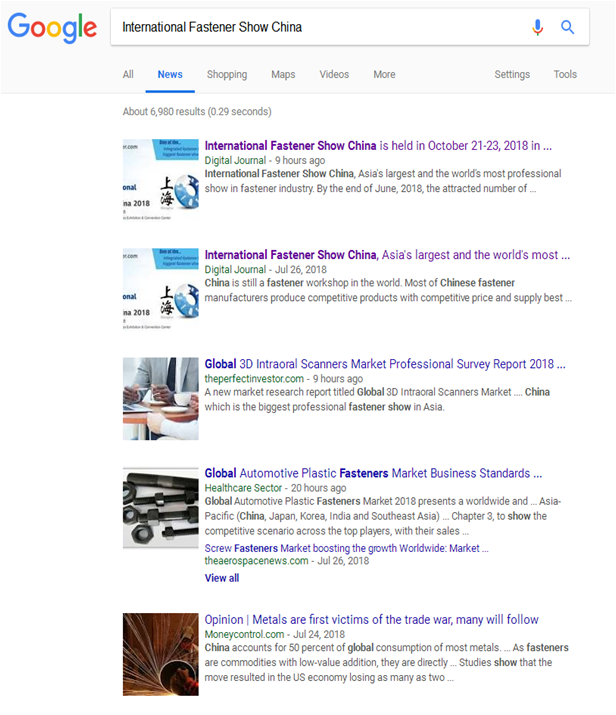Click the microphone voice search icon
616x715 pixels.
(x=538, y=27)
